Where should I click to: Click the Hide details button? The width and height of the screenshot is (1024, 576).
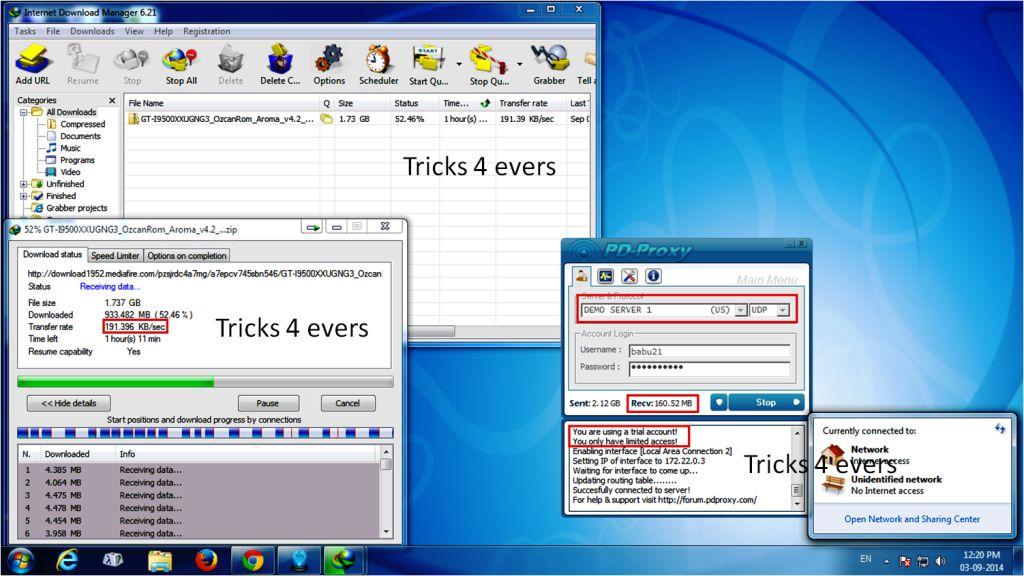tap(69, 403)
